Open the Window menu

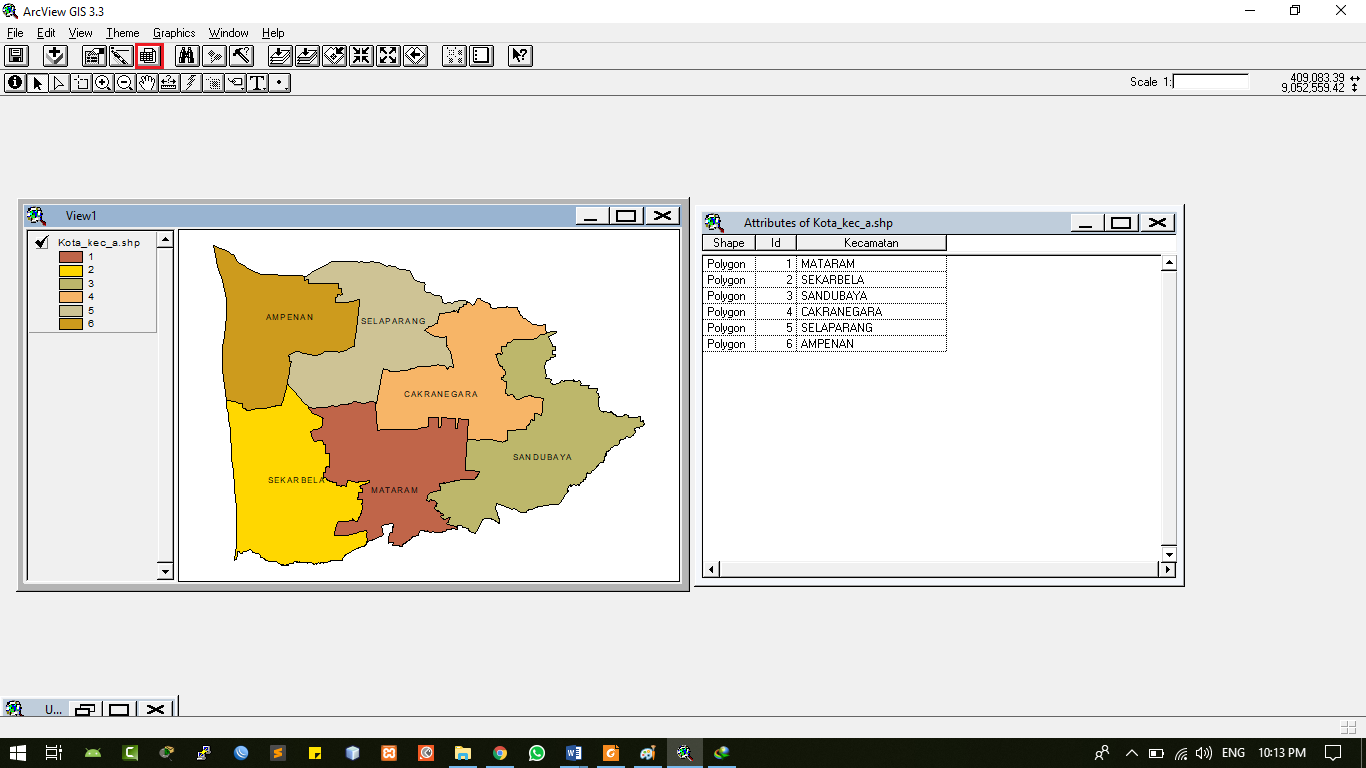(228, 33)
